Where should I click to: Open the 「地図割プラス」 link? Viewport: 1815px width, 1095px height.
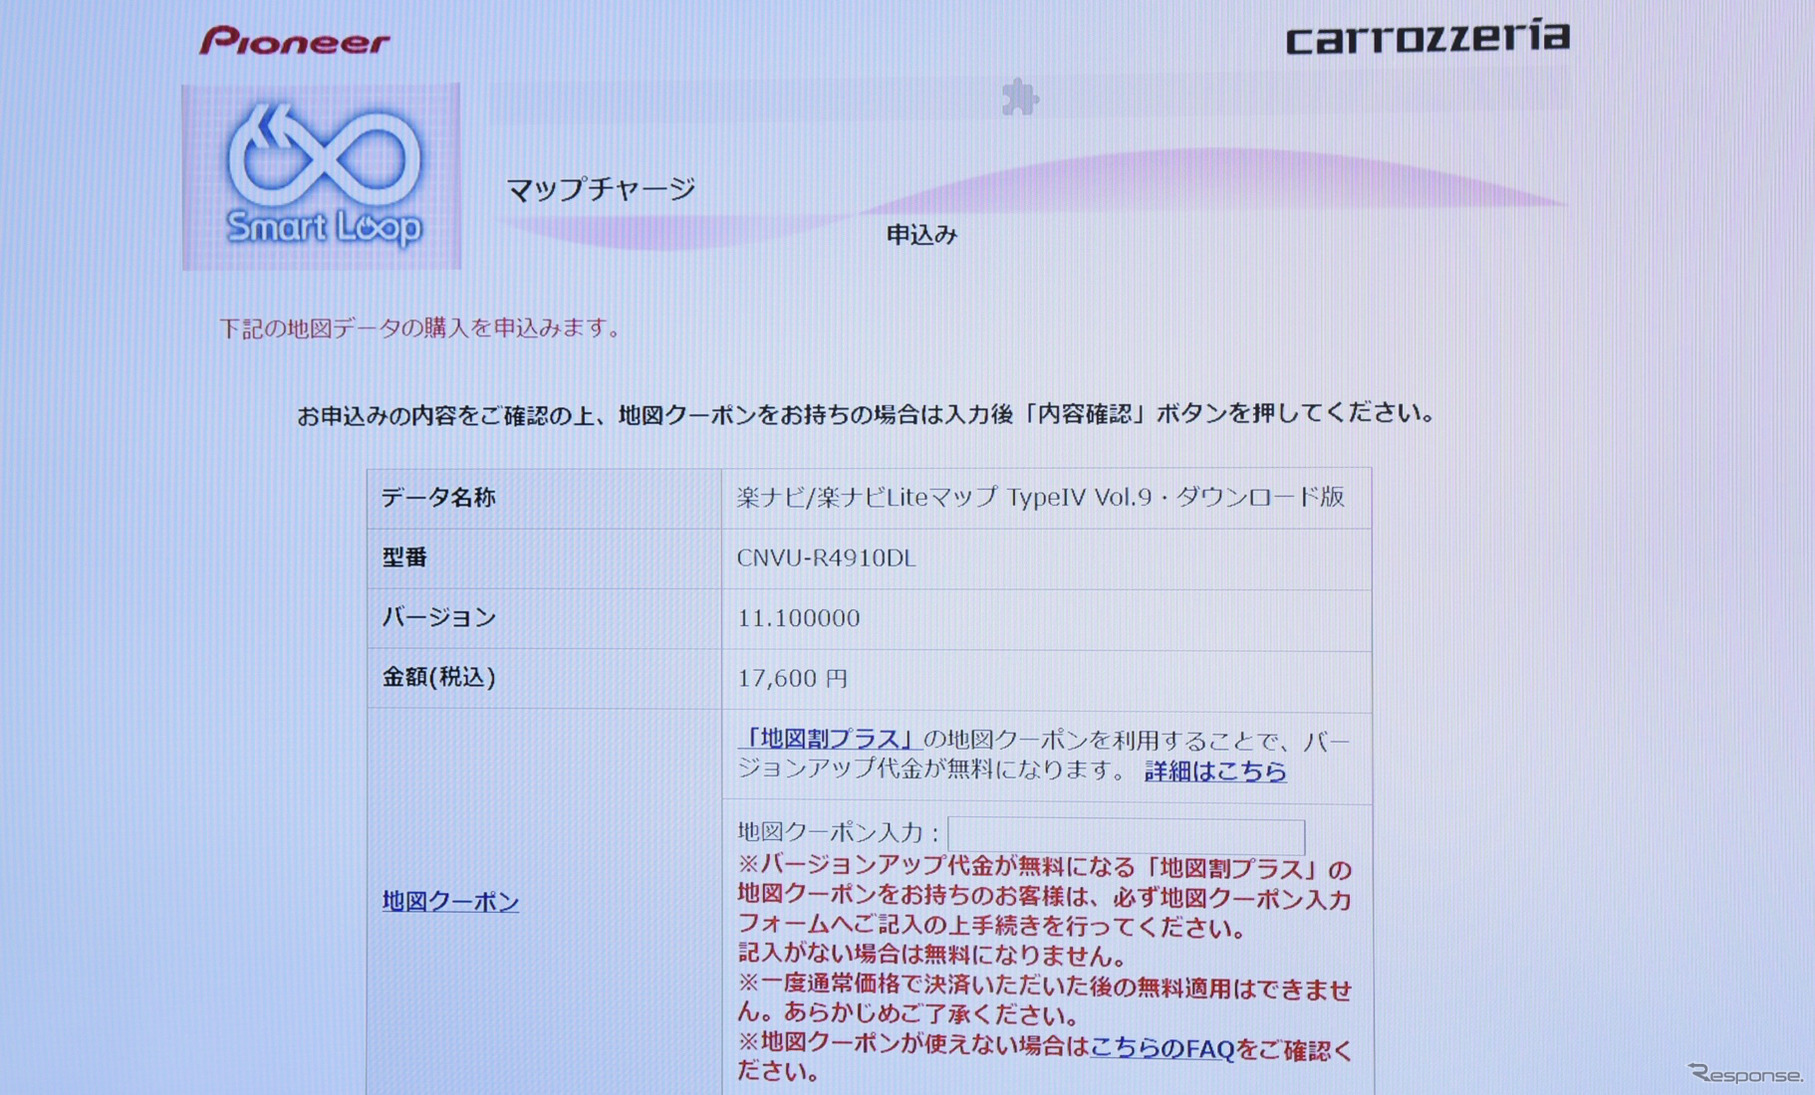(x=828, y=738)
